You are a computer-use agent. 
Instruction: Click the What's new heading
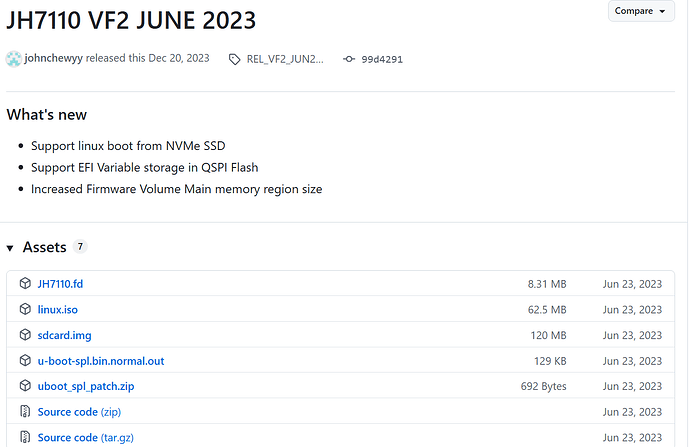[47, 115]
